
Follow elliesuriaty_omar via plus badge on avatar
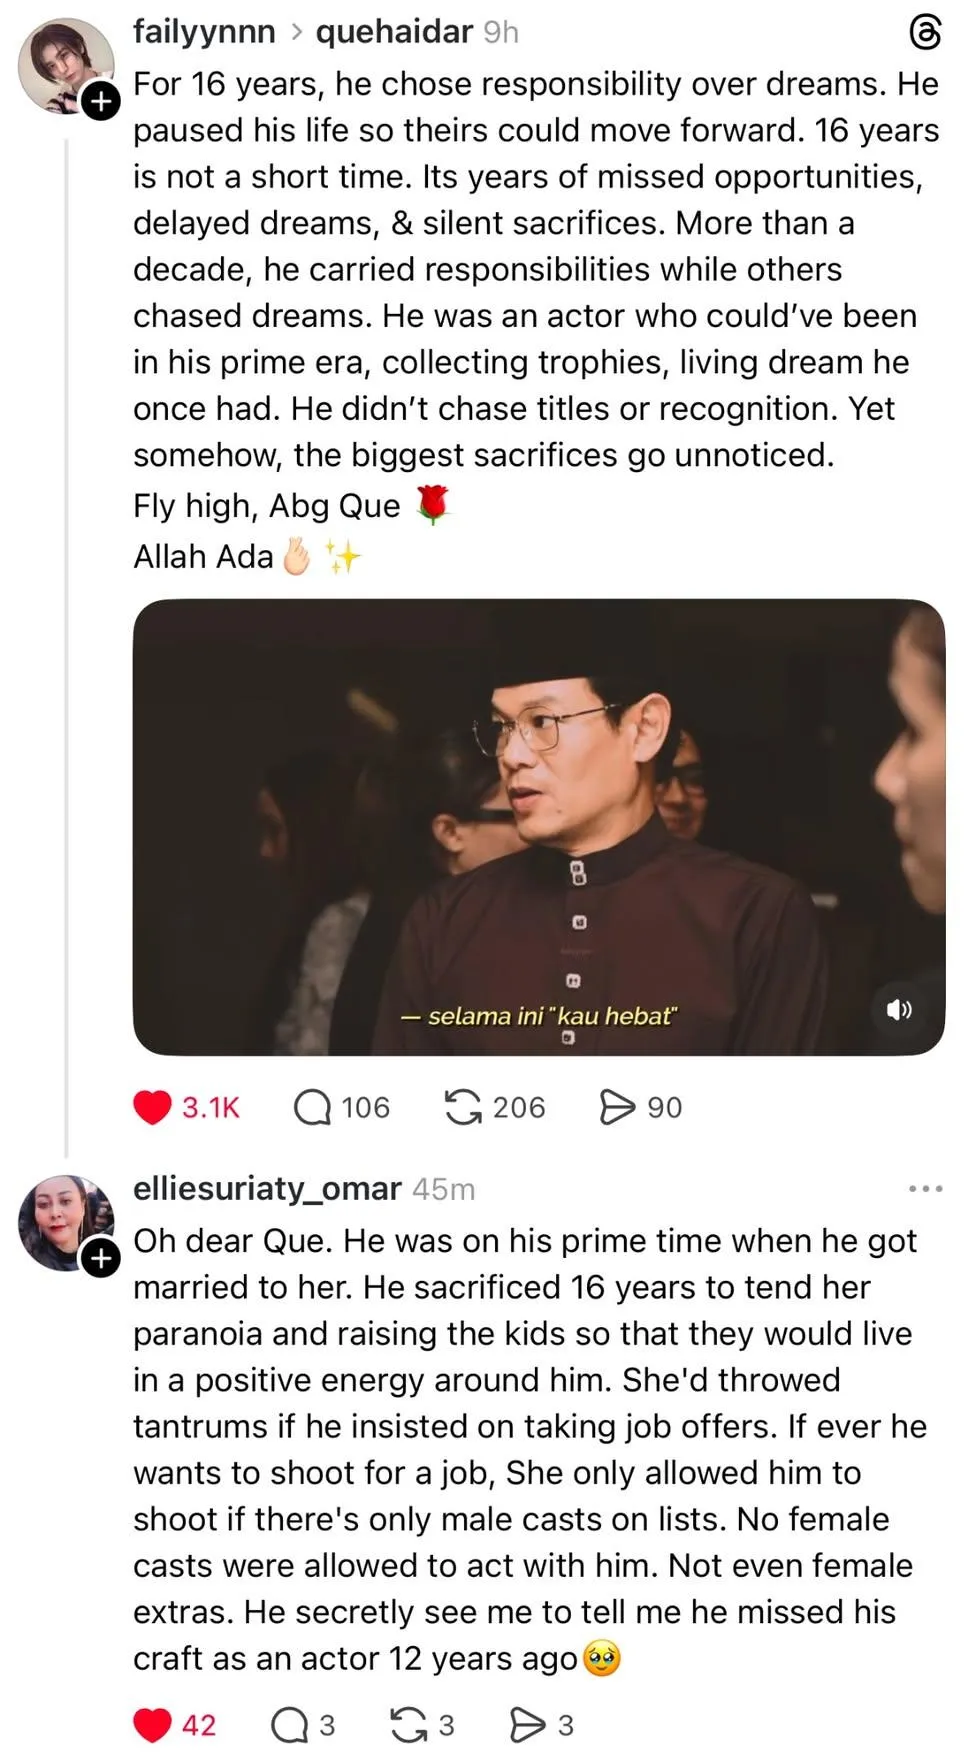[101, 1258]
